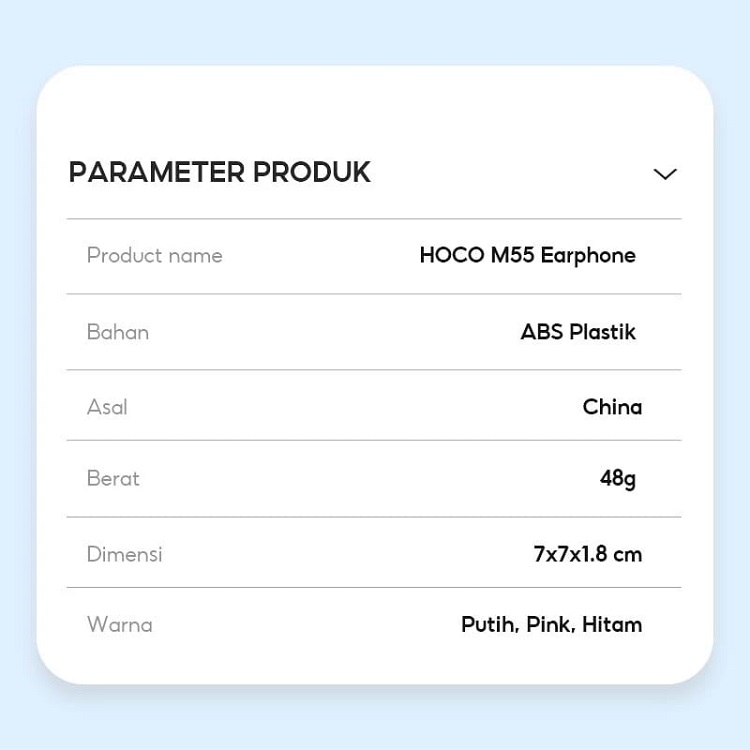
Task: Select the Bahan label
Action: [118, 332]
